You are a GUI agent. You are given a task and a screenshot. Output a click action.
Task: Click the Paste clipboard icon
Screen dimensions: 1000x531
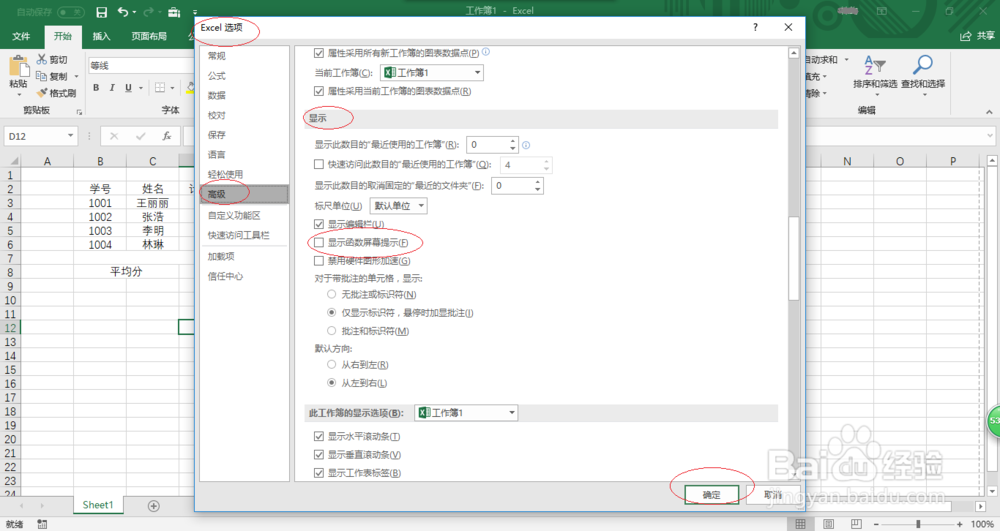coord(18,66)
